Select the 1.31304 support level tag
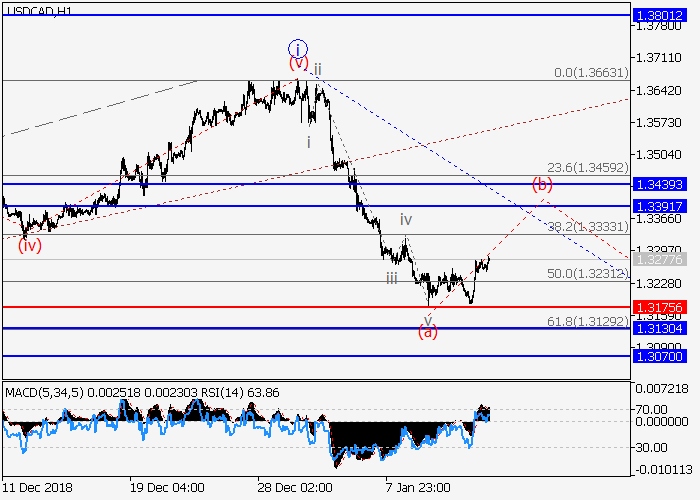This screenshot has width=700, height=500. pos(660,328)
